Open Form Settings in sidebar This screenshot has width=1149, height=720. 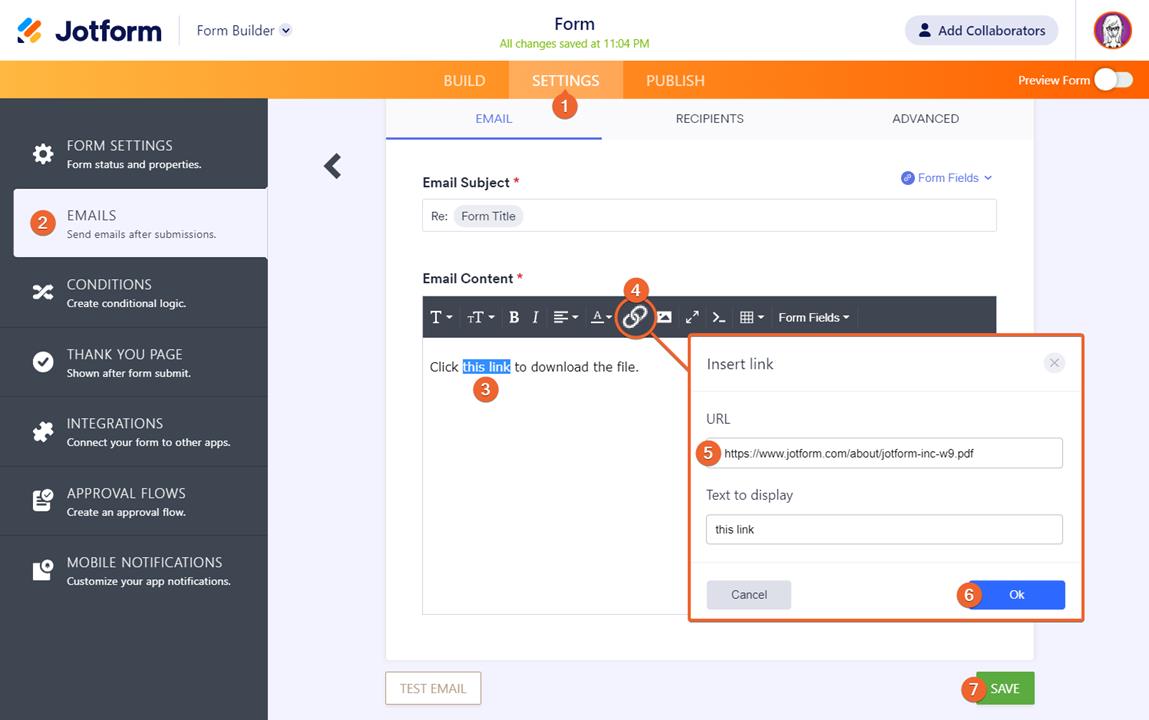tap(134, 154)
